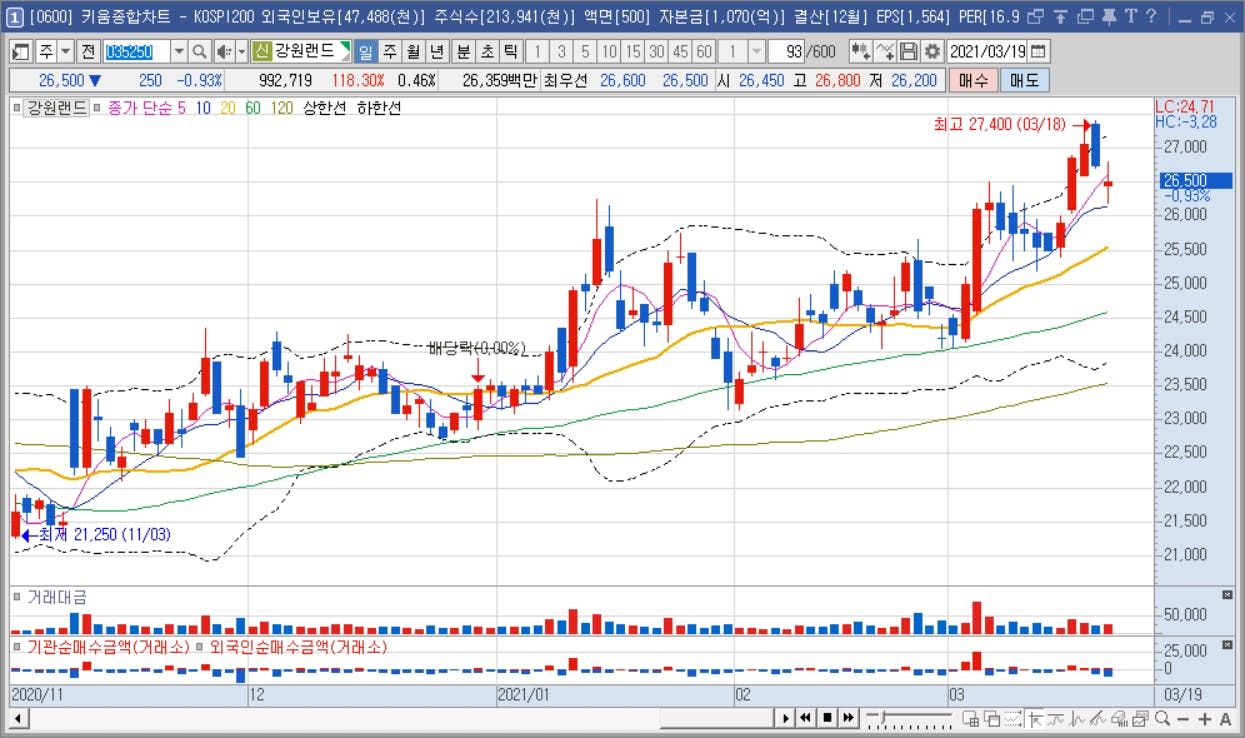Click the zoom magnifier icon in bottom toolbar
Viewport: 1245px width, 738px height.
click(1163, 718)
